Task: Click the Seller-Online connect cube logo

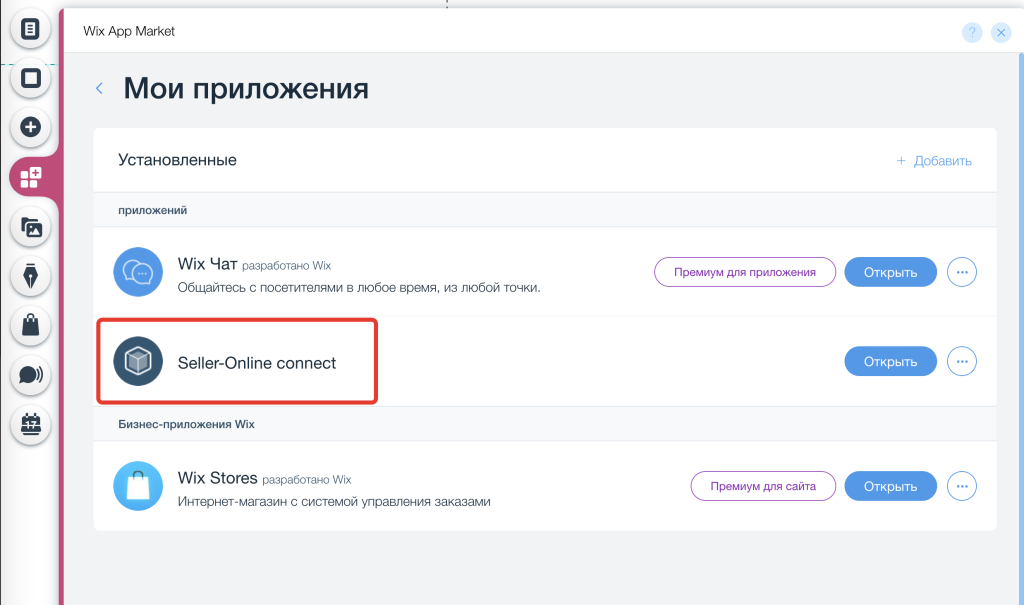Action: [x=138, y=361]
